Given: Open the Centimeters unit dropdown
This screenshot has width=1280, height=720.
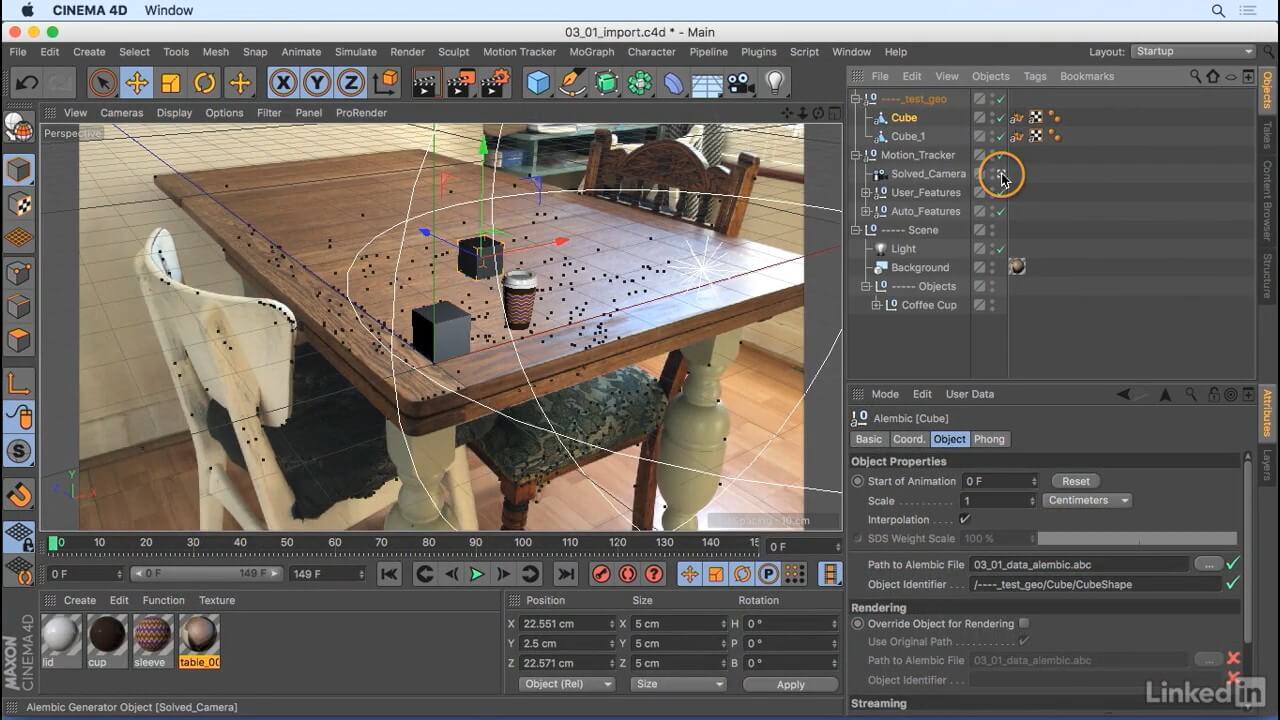Looking at the screenshot, I should pyautogui.click(x=1086, y=500).
